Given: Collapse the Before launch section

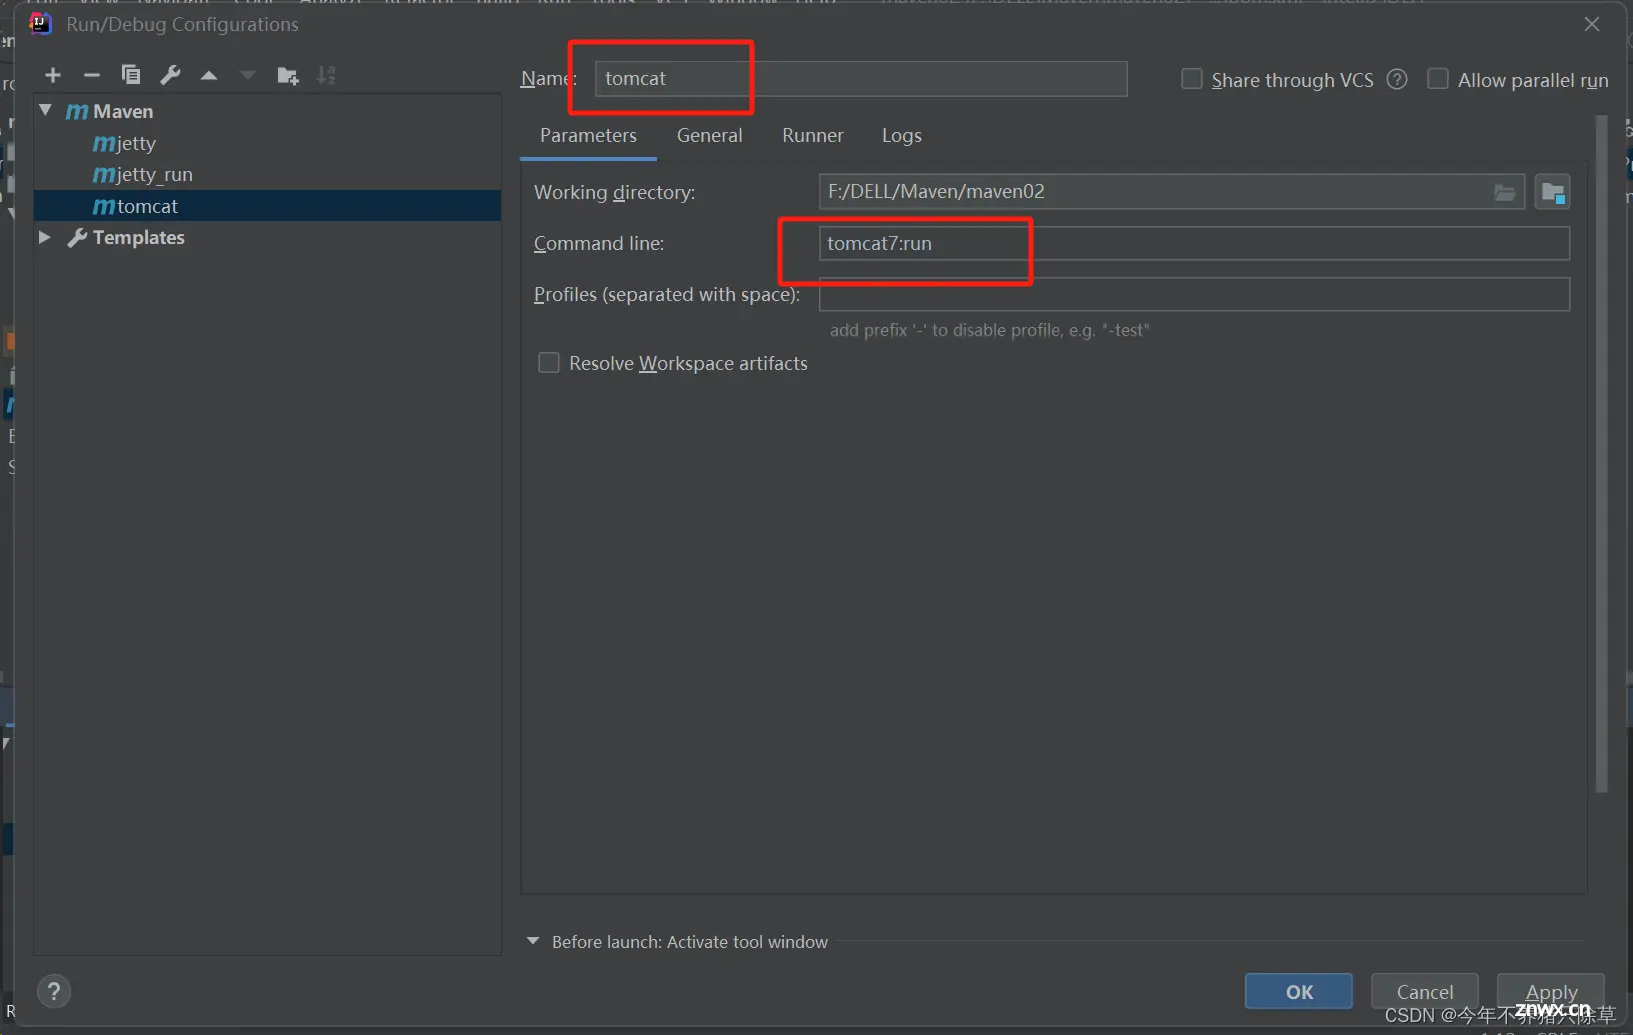Looking at the screenshot, I should (533, 941).
